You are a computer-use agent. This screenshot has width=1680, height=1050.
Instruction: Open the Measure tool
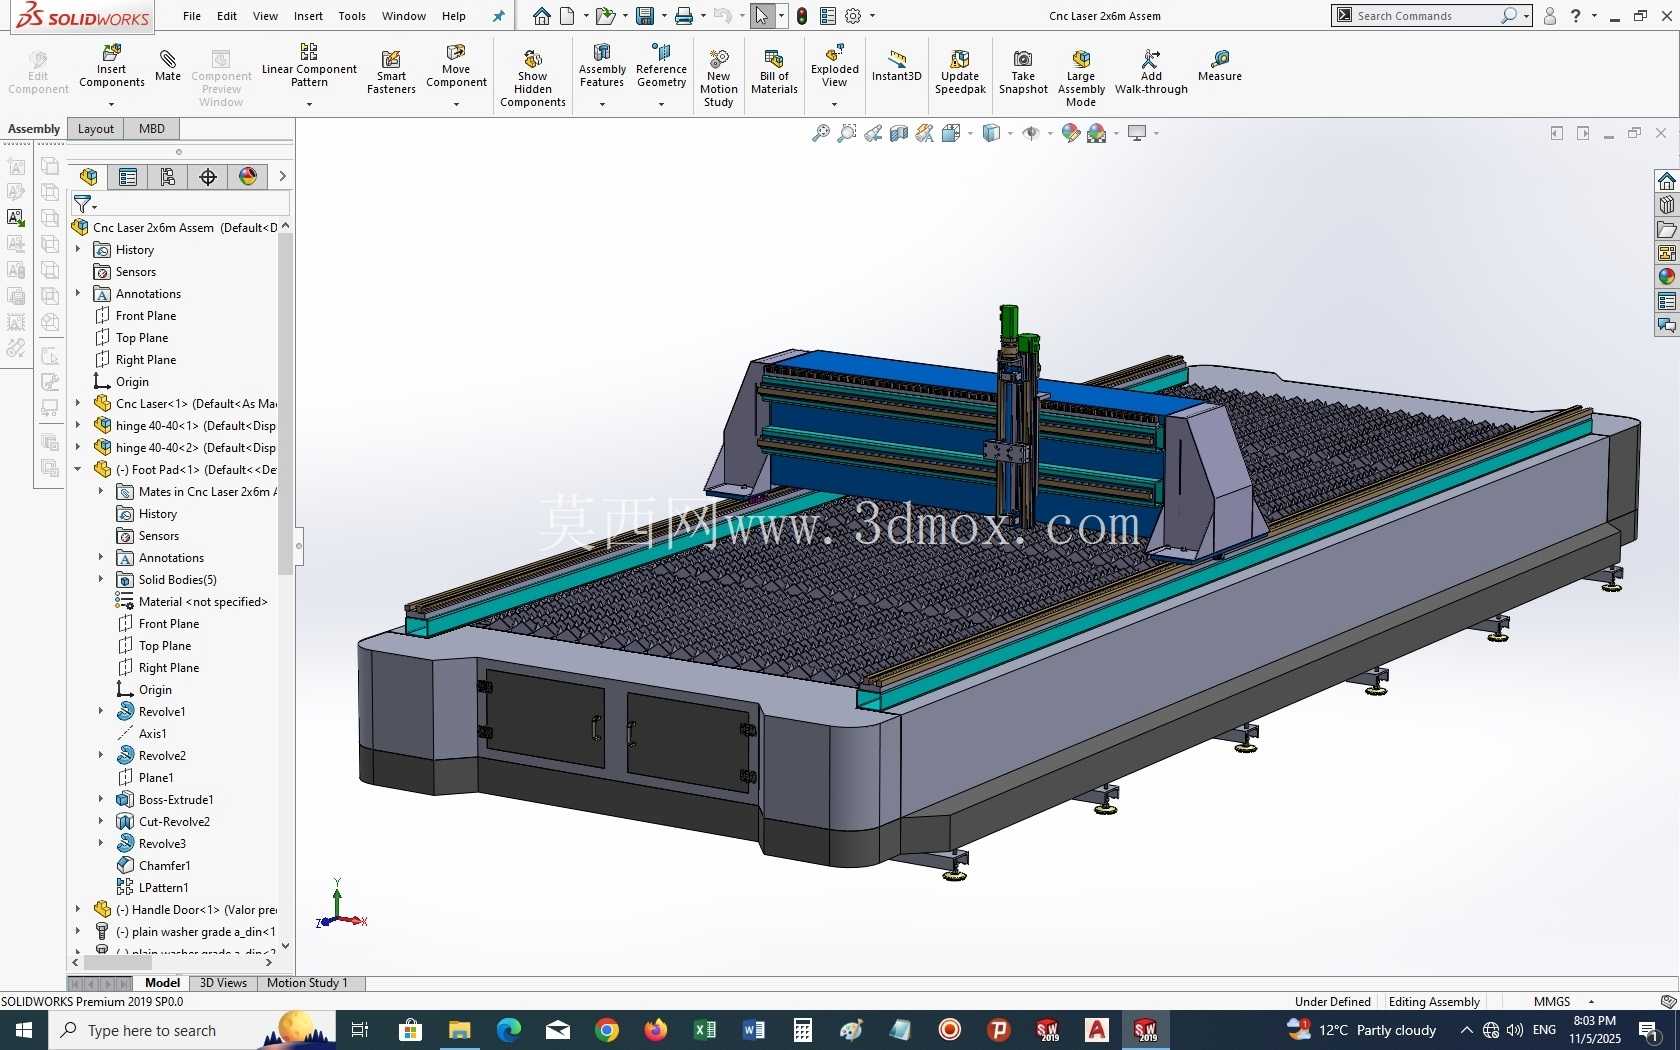point(1220,66)
